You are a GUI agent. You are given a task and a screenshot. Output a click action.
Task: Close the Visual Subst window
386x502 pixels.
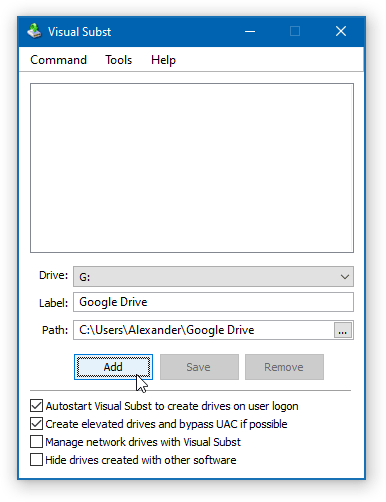(341, 31)
